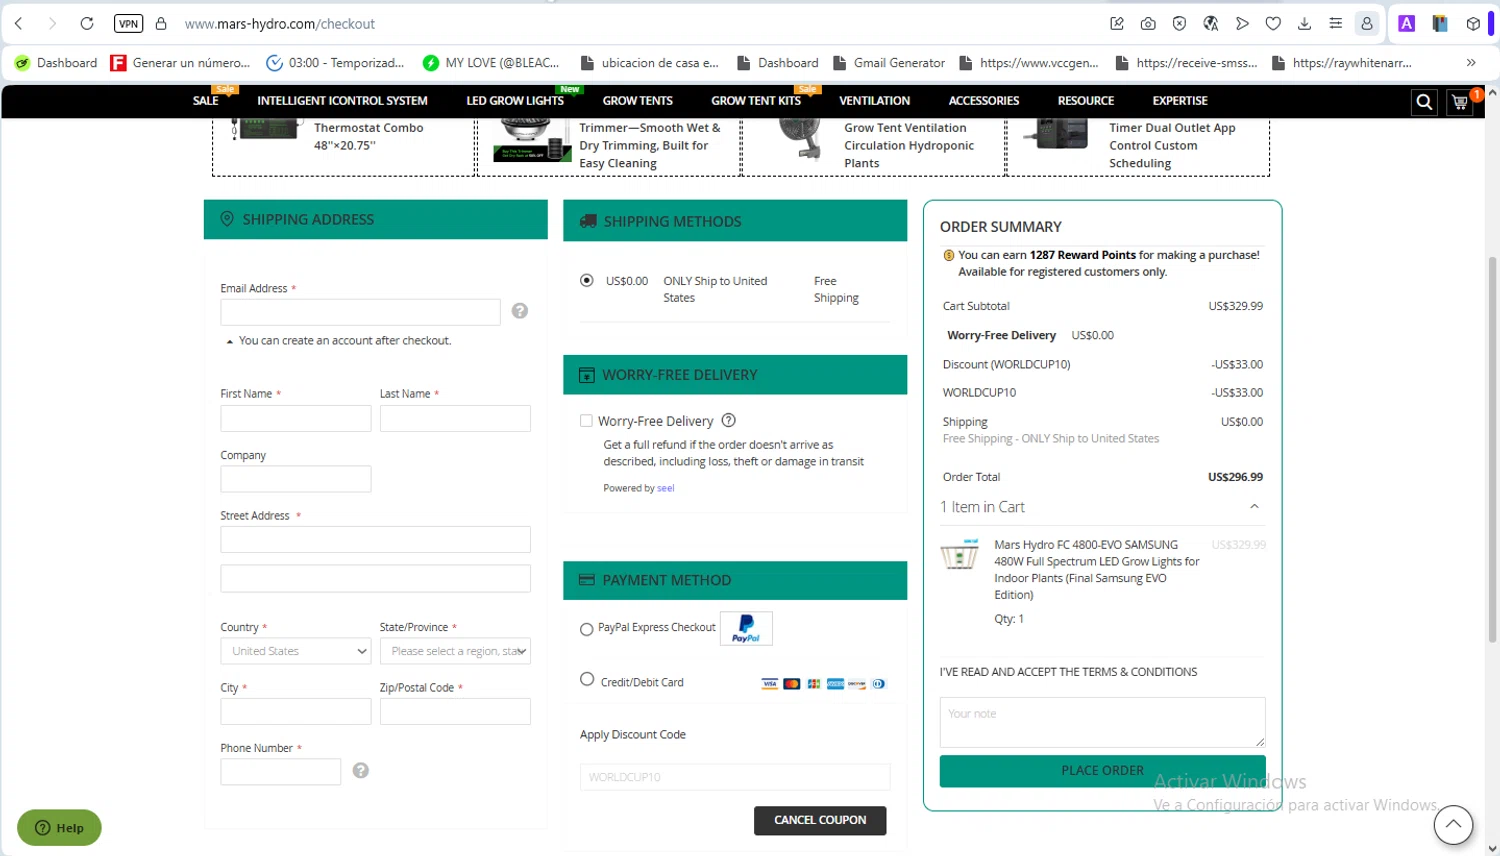Open 'Generar un número' bookmark
This screenshot has width=1500, height=856.
coord(181,62)
